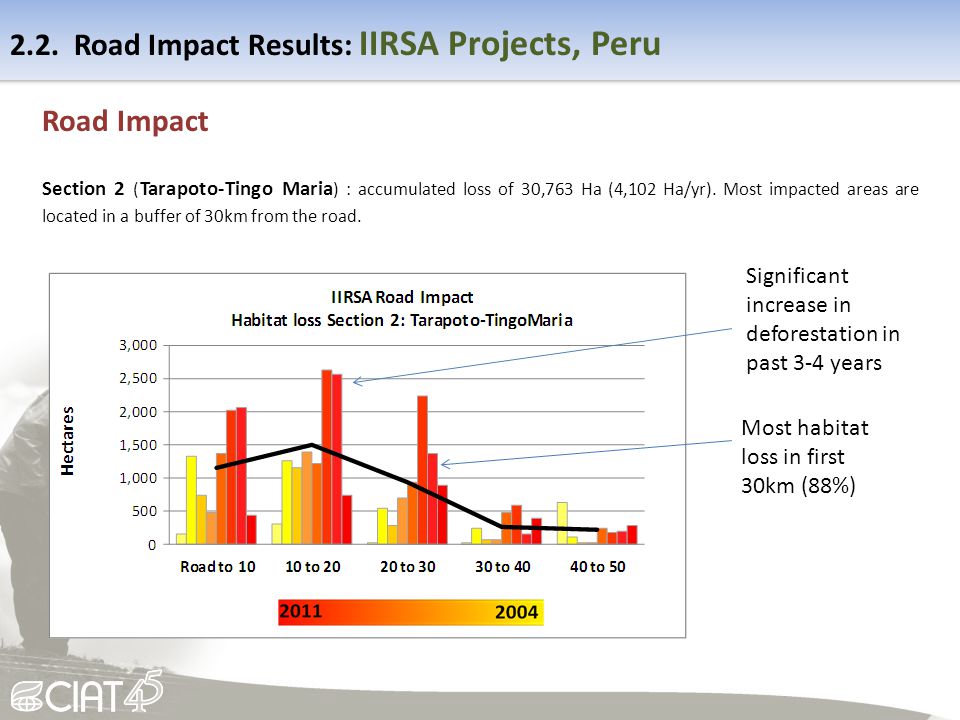Click the 'Section 2' bold text

click(x=83, y=189)
